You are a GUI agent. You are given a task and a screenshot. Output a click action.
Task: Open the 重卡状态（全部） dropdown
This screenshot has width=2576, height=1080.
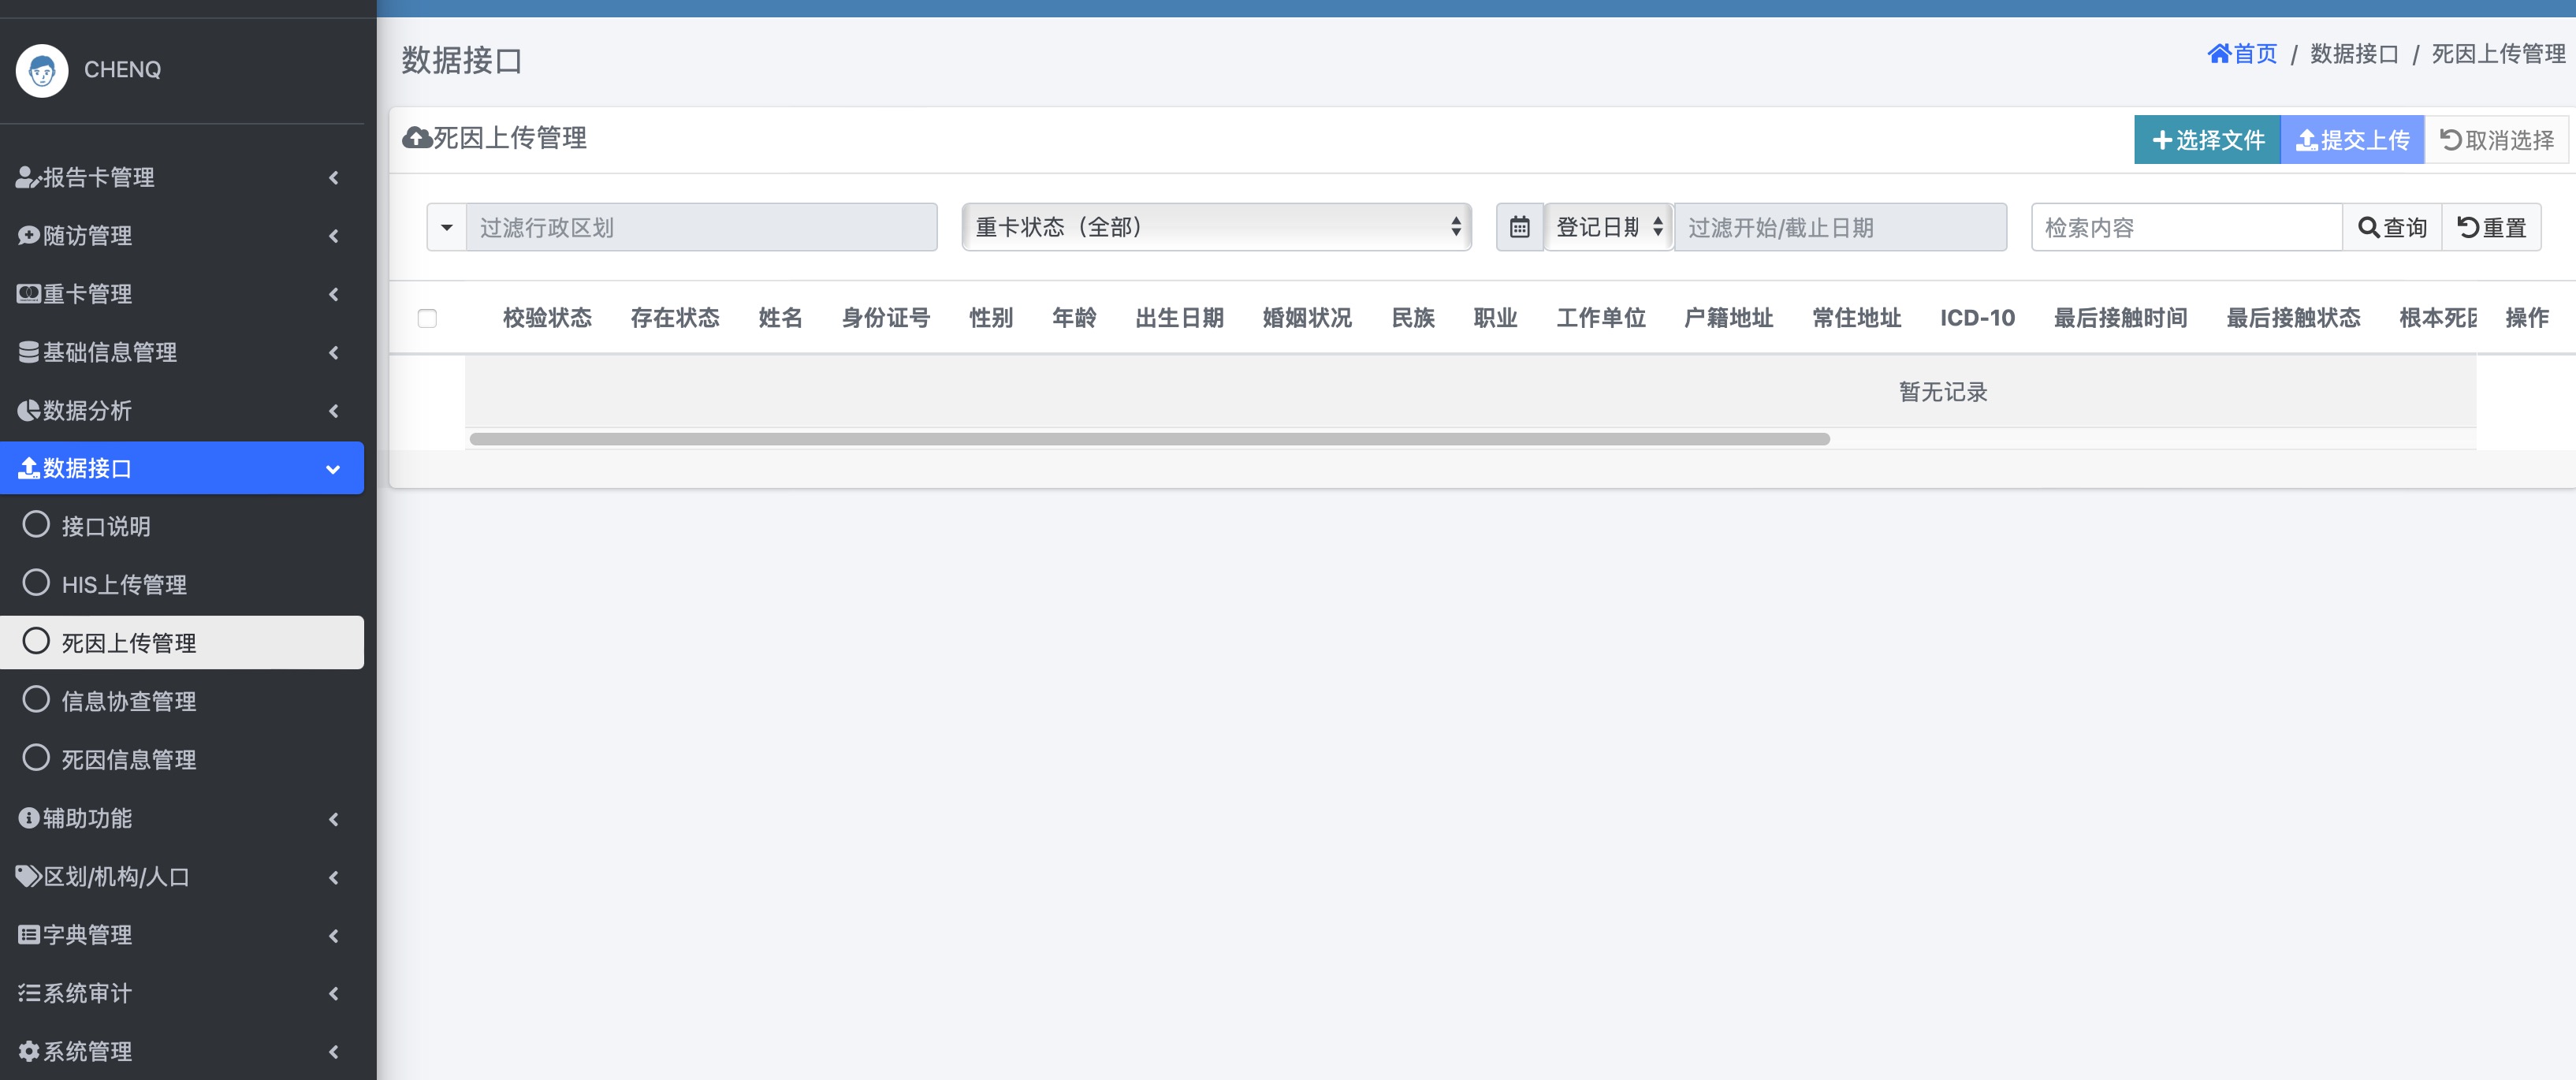pos(1215,227)
